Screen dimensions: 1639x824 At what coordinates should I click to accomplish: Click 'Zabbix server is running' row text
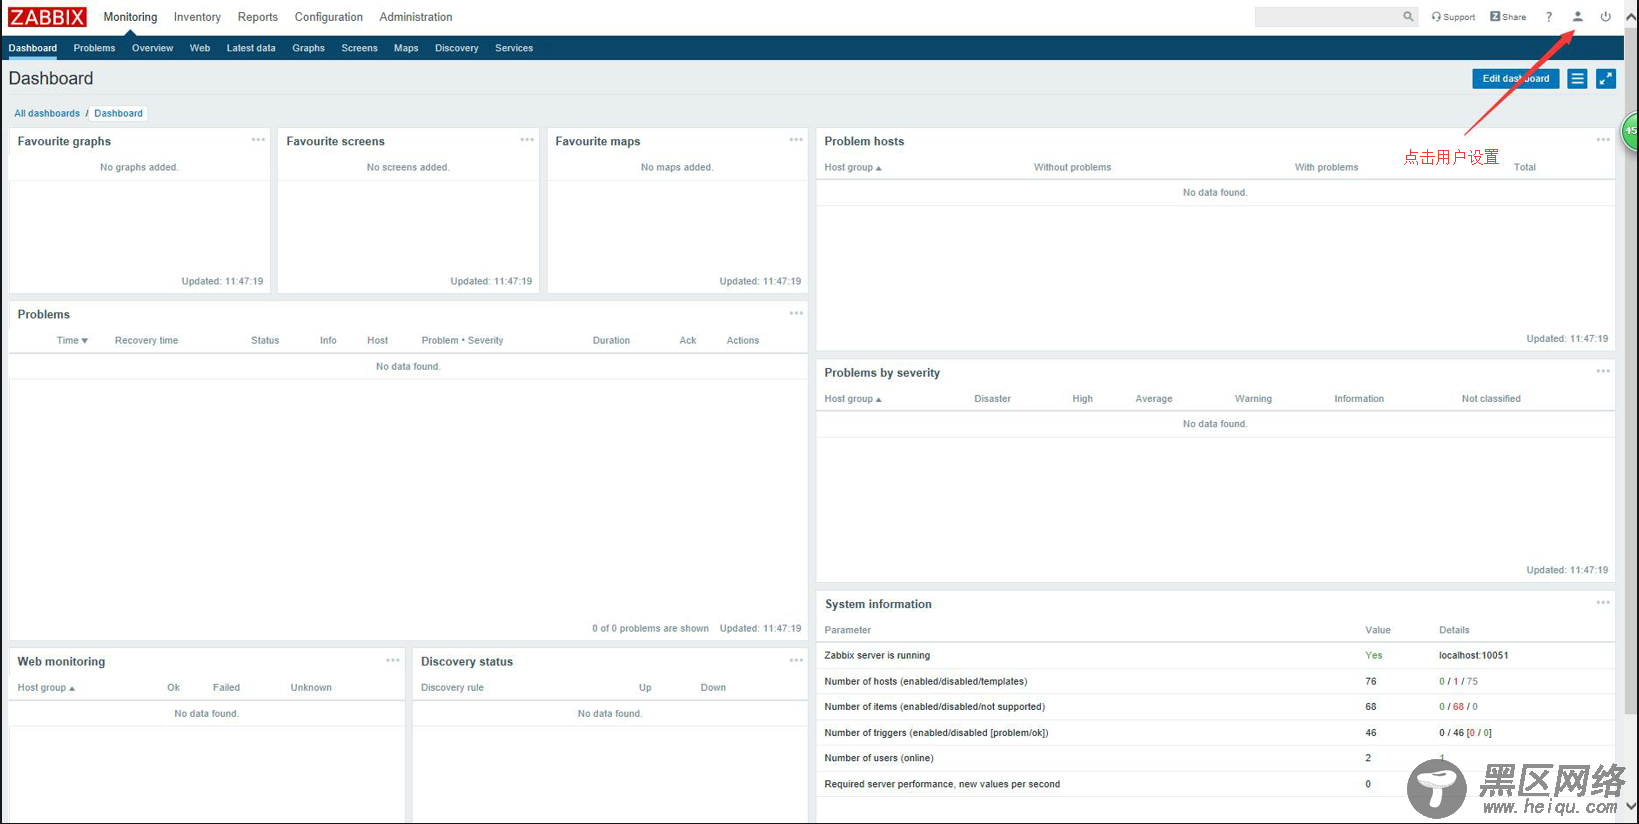877,655
